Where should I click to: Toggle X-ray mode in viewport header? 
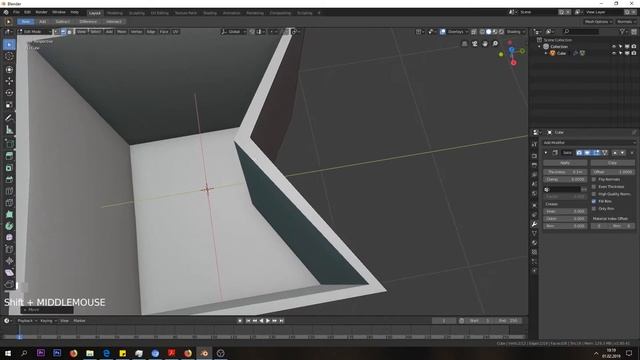click(474, 31)
